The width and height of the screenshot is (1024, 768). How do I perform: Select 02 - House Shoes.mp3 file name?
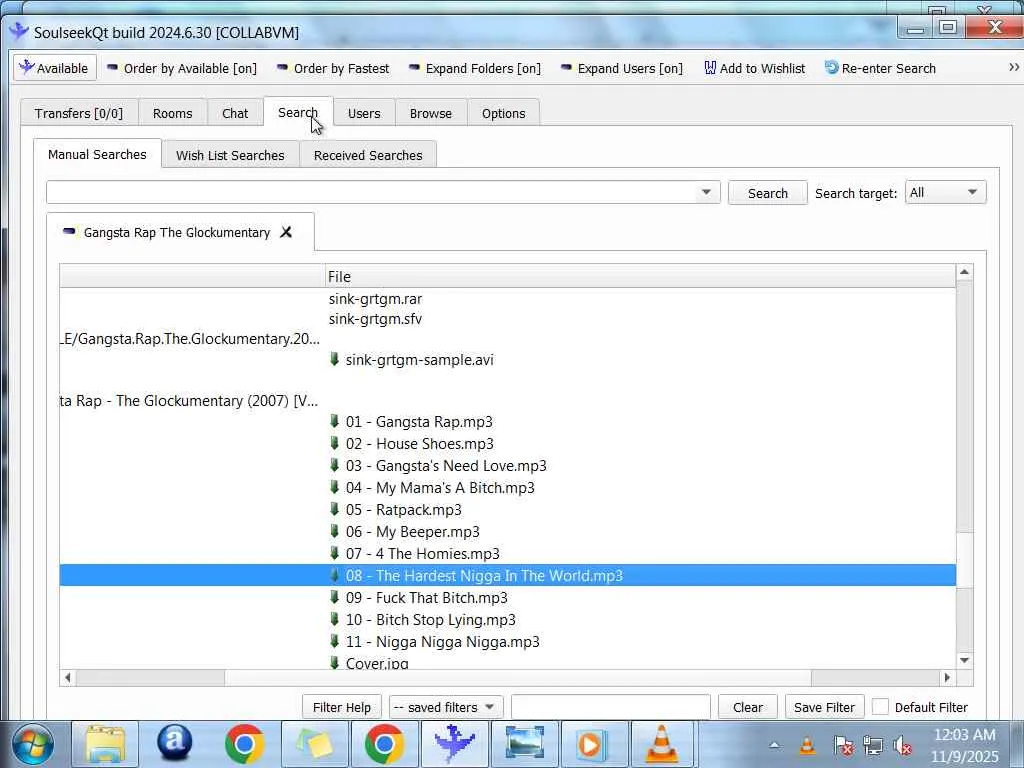coord(420,444)
